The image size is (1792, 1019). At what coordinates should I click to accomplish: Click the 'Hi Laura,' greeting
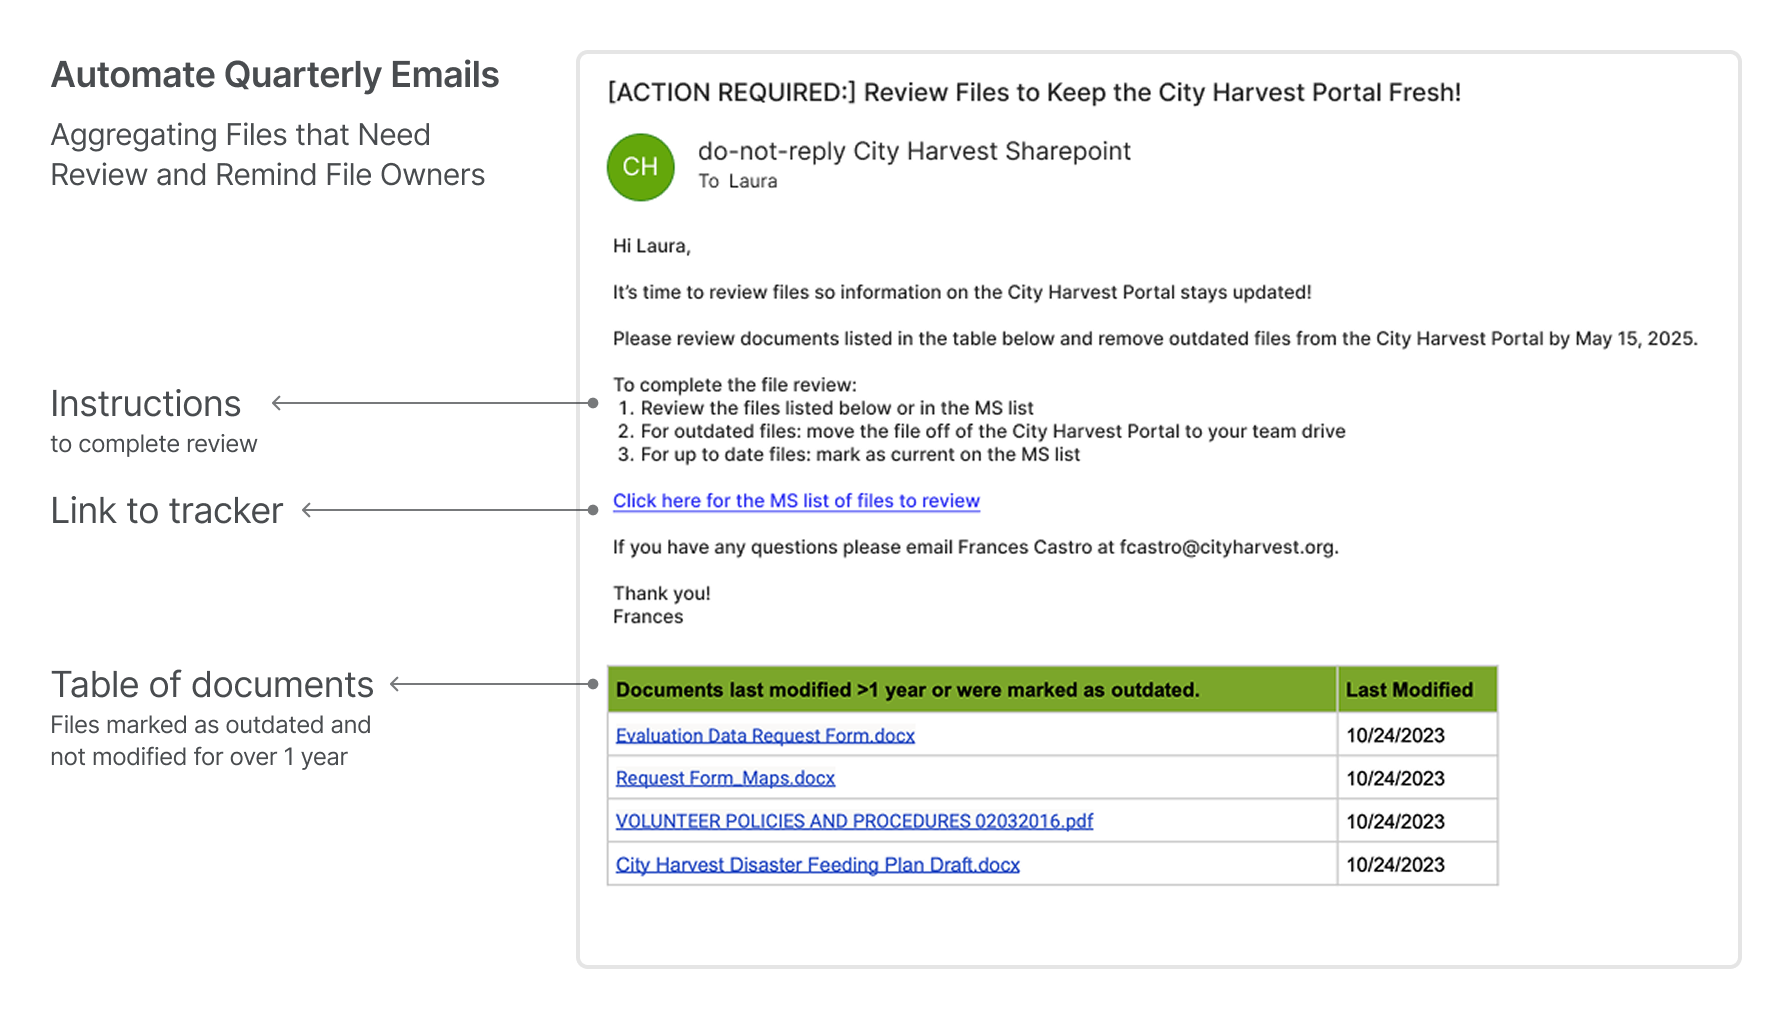pyautogui.click(x=652, y=246)
